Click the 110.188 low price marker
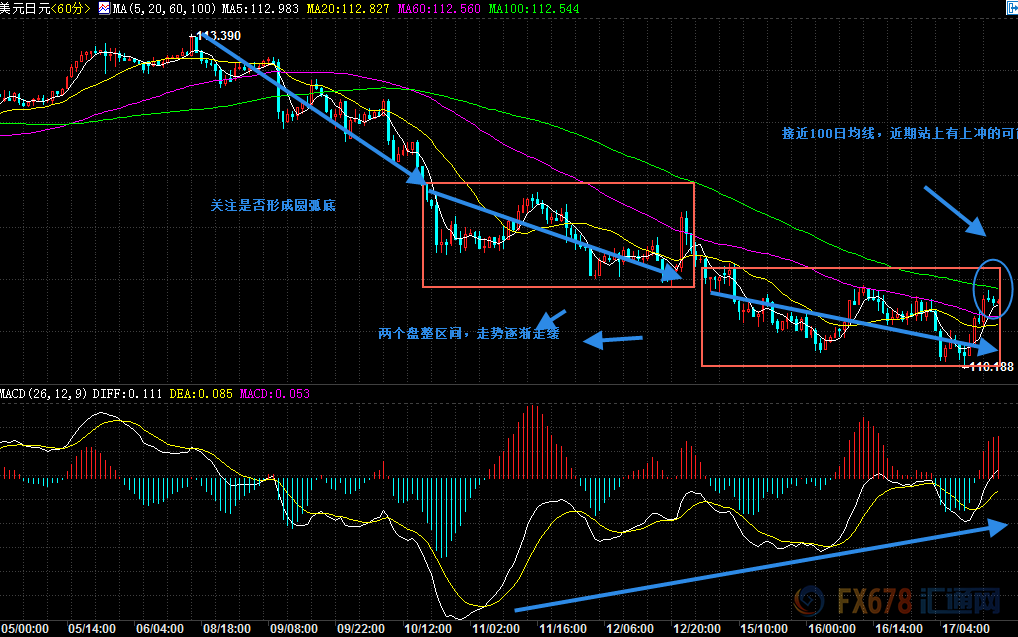 pyautogui.click(x=988, y=367)
